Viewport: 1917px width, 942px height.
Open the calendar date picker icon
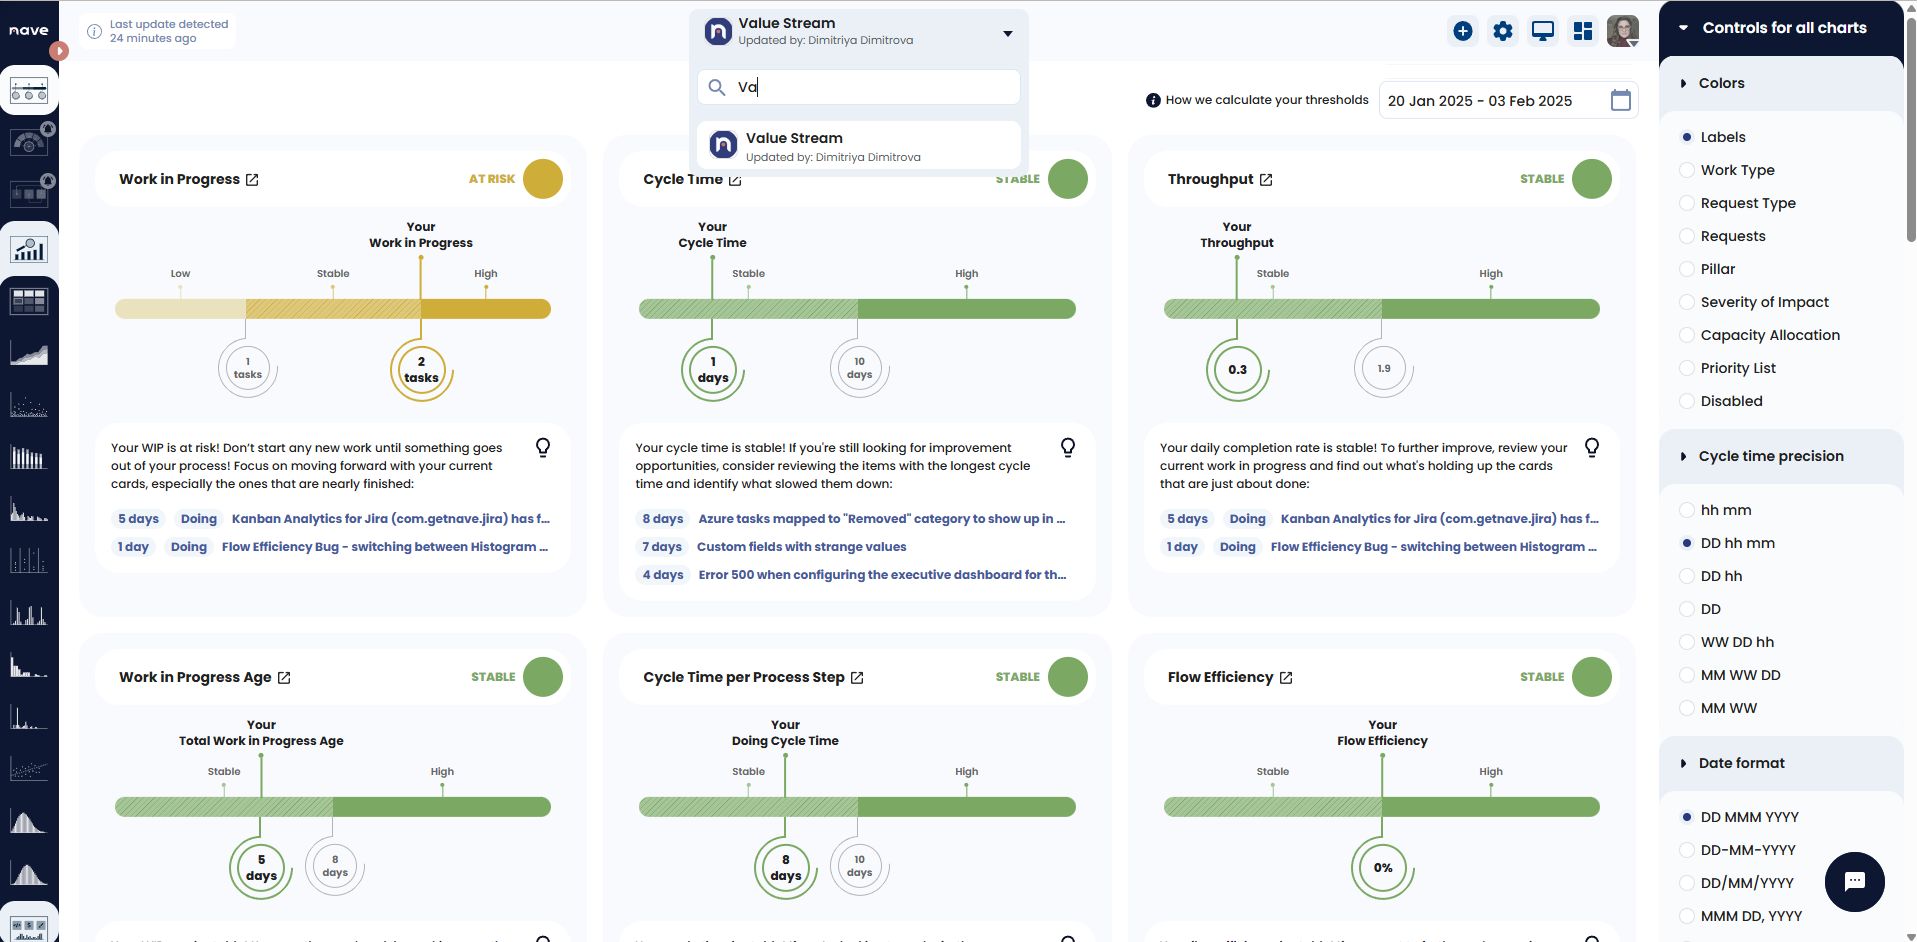[1620, 100]
